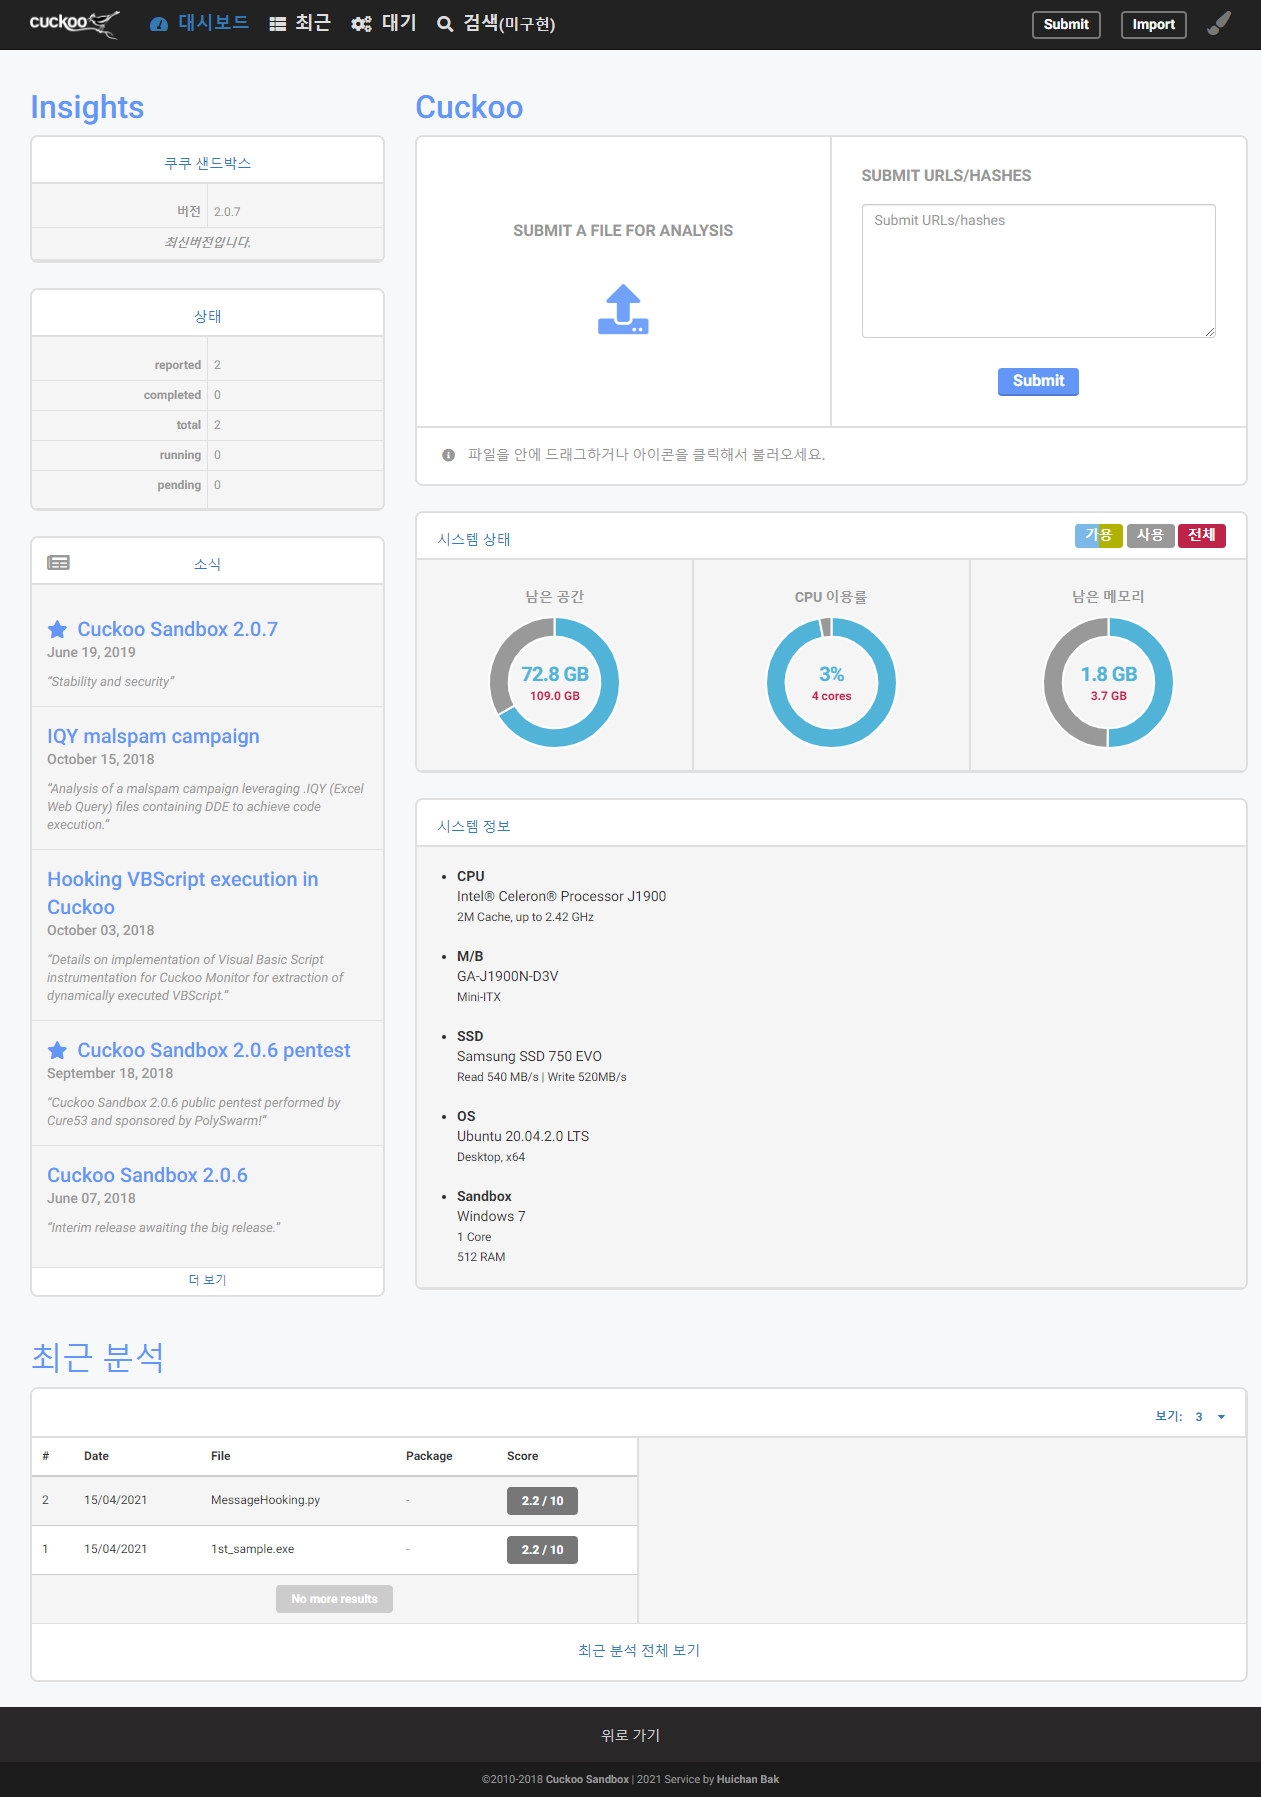Open the IQY malspam campaign article
1261x1797 pixels.
tap(153, 736)
